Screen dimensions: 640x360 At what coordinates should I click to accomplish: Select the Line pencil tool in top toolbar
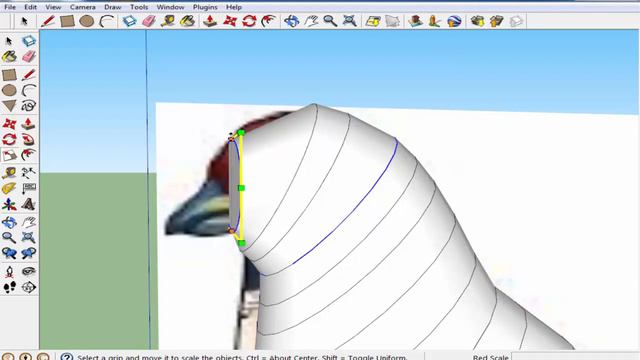pos(47,21)
